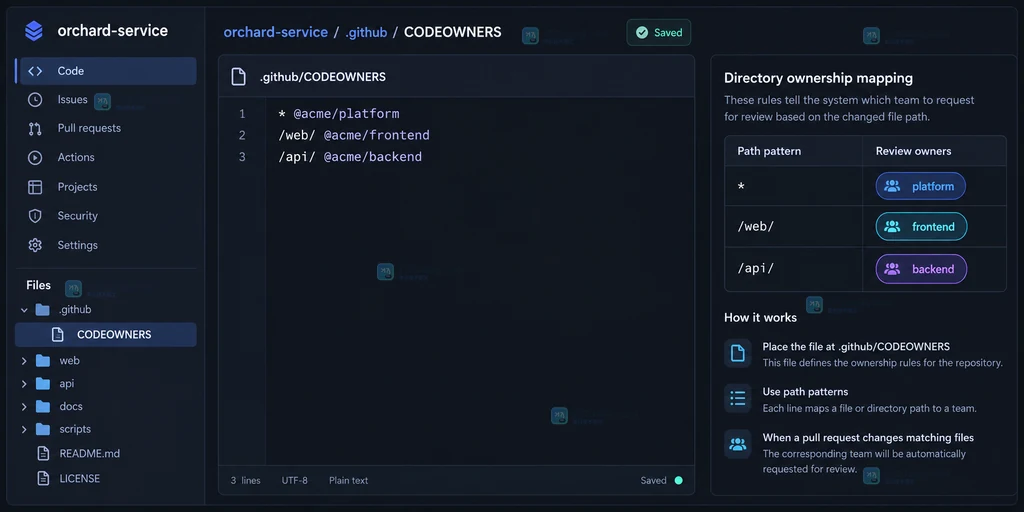Click the CODEOWNERS file icon in tree

coord(57,334)
